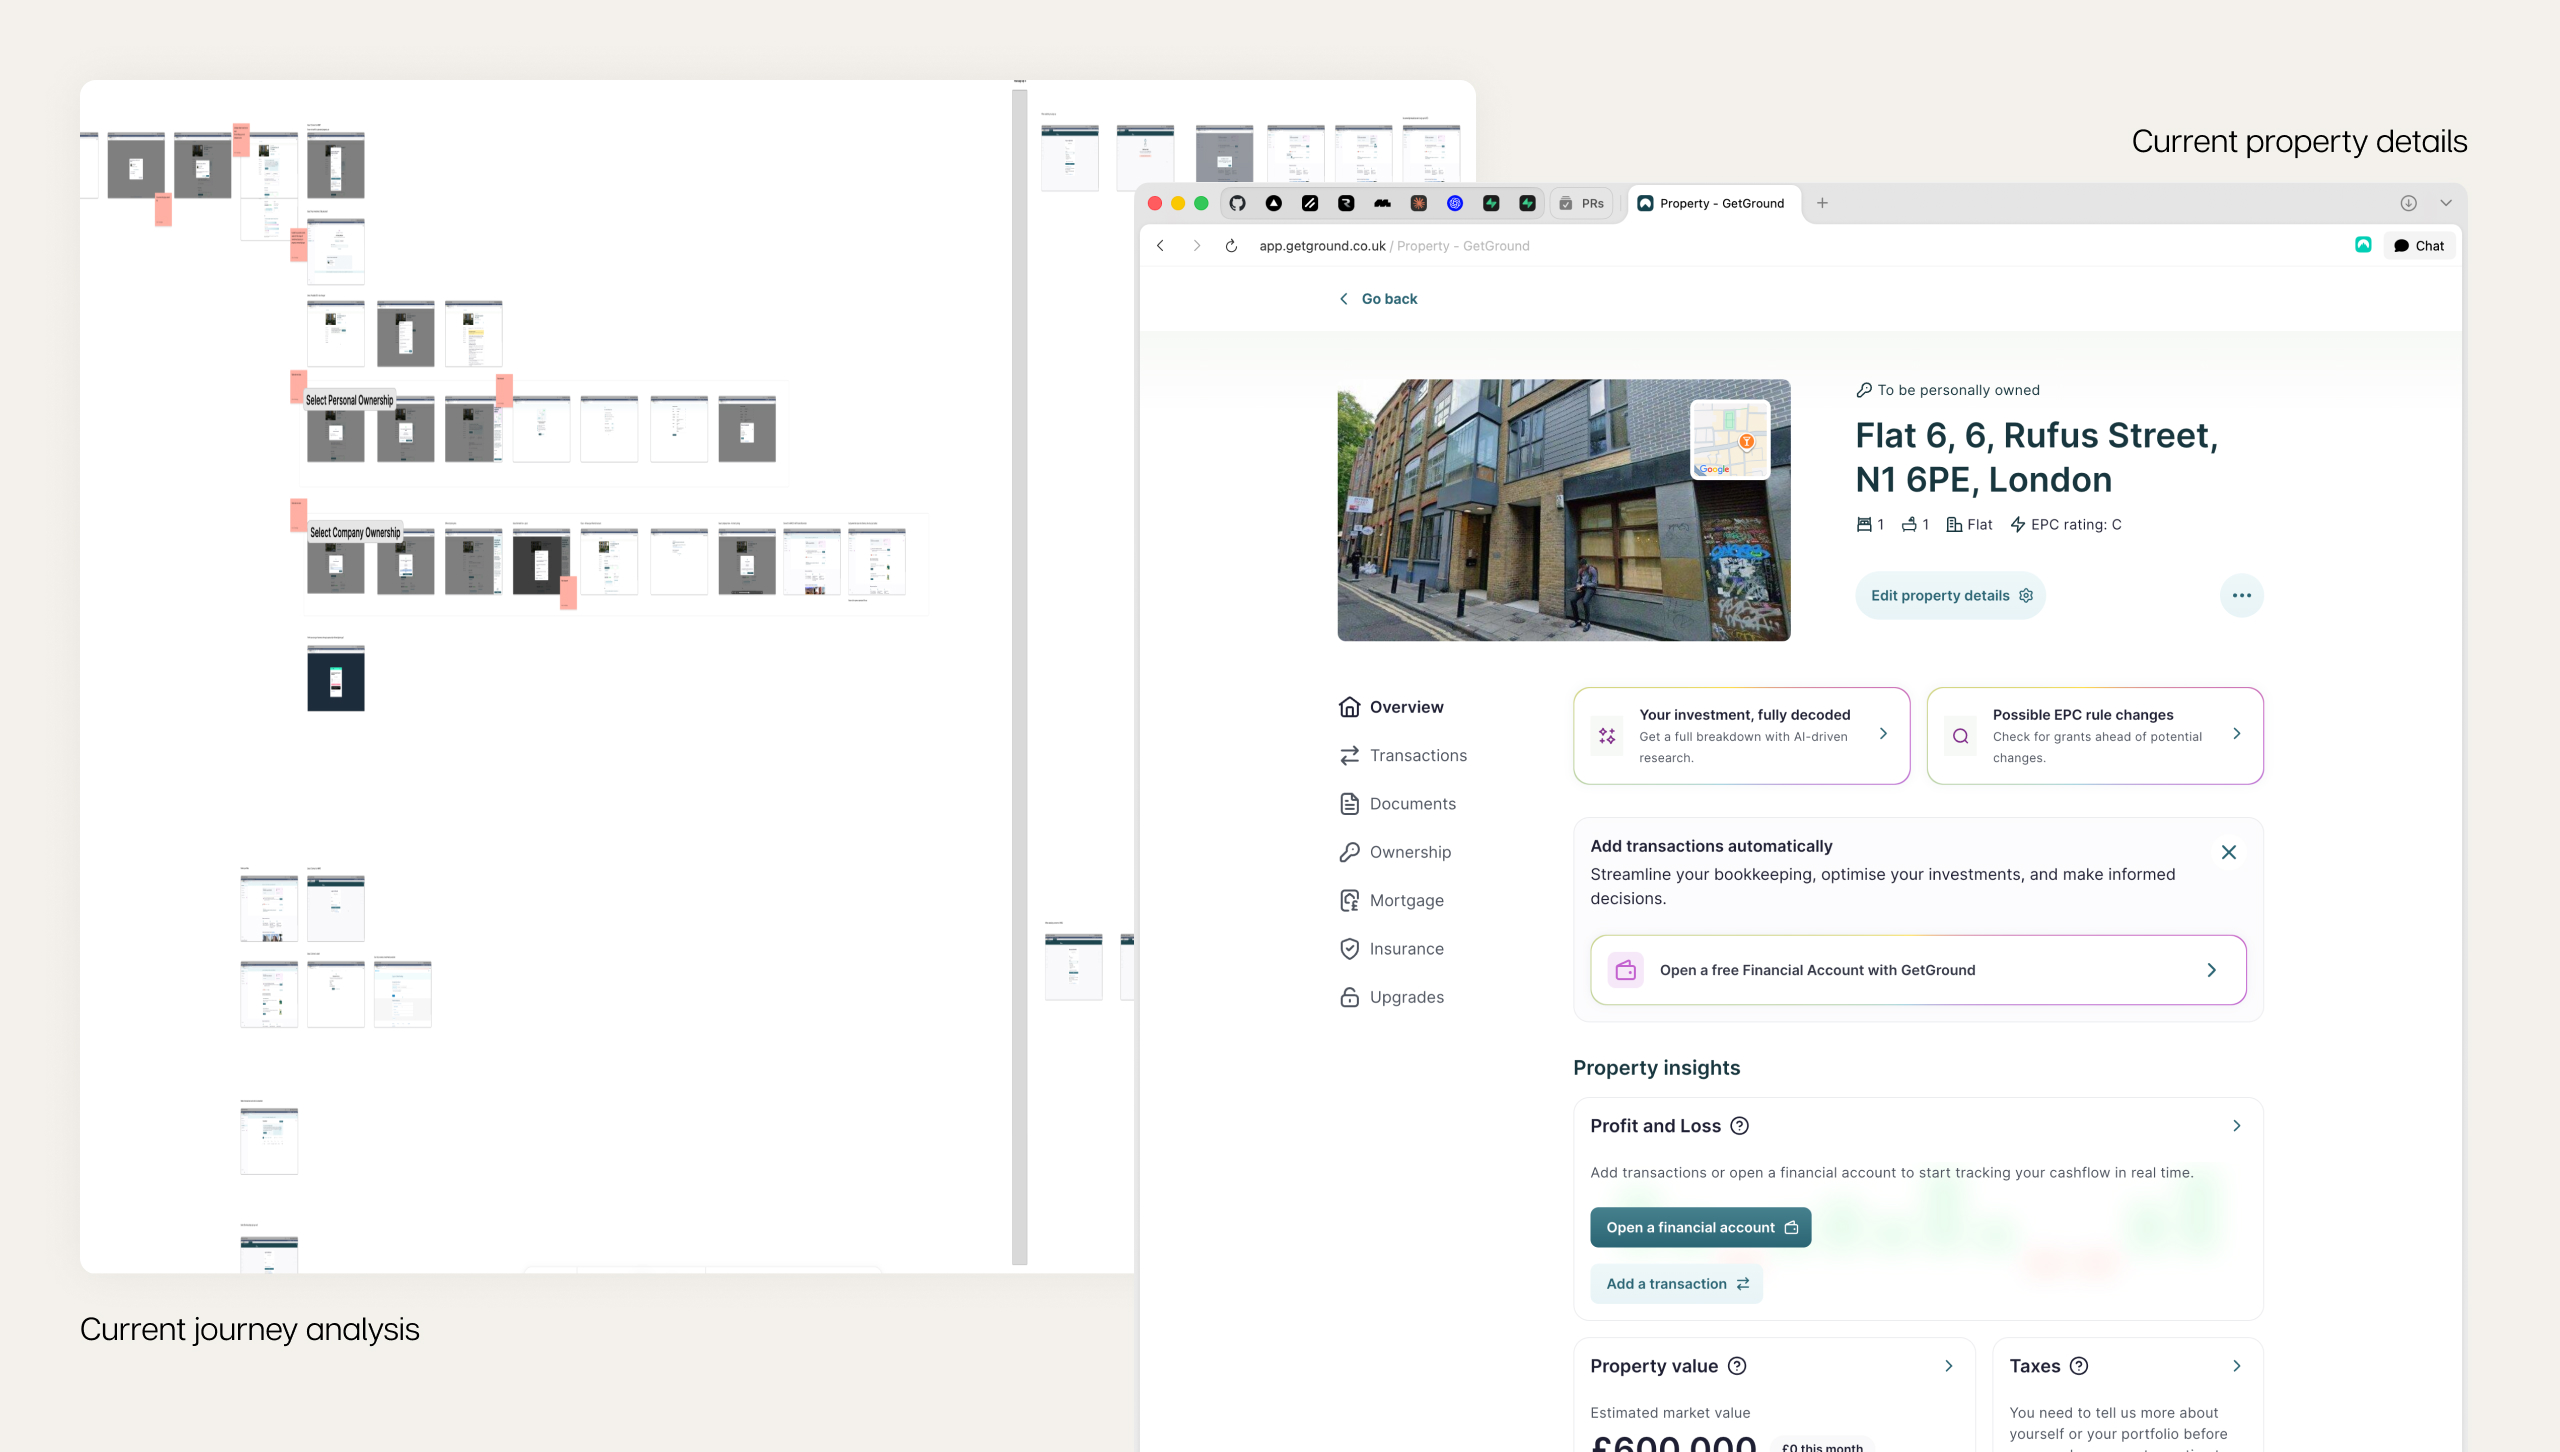Screen dimensions: 2560x1452
Task: Click the green GetGround extension icon
Action: [x=2363, y=245]
